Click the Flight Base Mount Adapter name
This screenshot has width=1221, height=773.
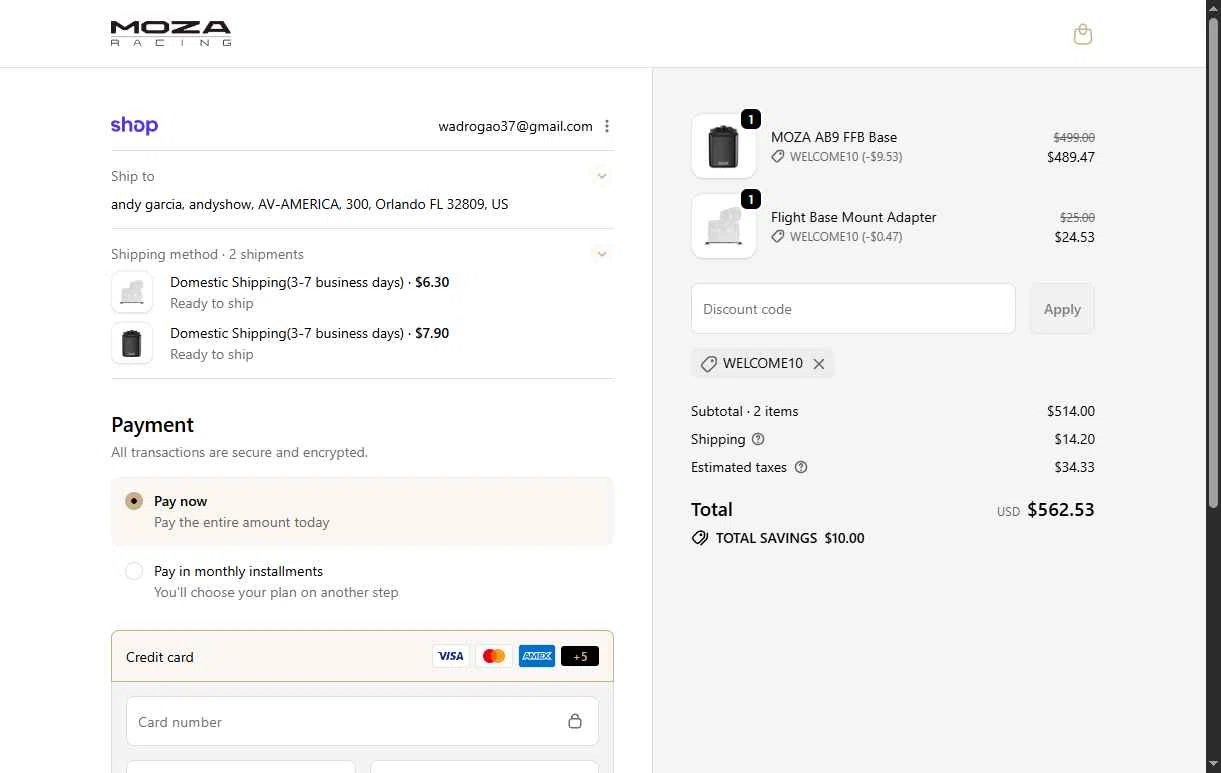point(854,217)
